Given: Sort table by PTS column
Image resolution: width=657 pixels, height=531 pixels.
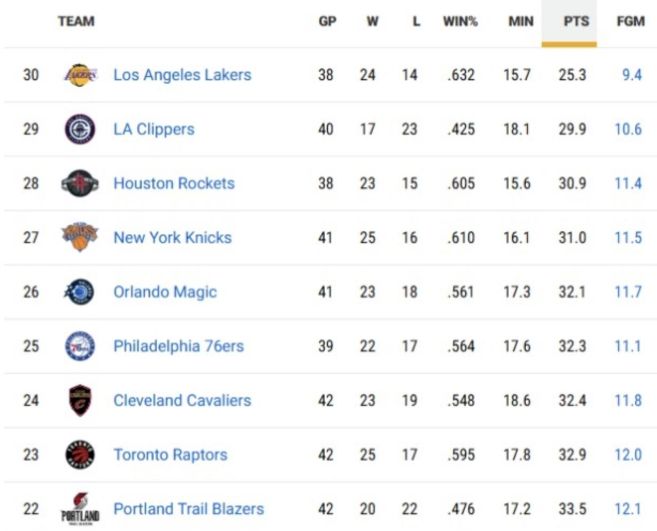Looking at the screenshot, I should pyautogui.click(x=576, y=21).
